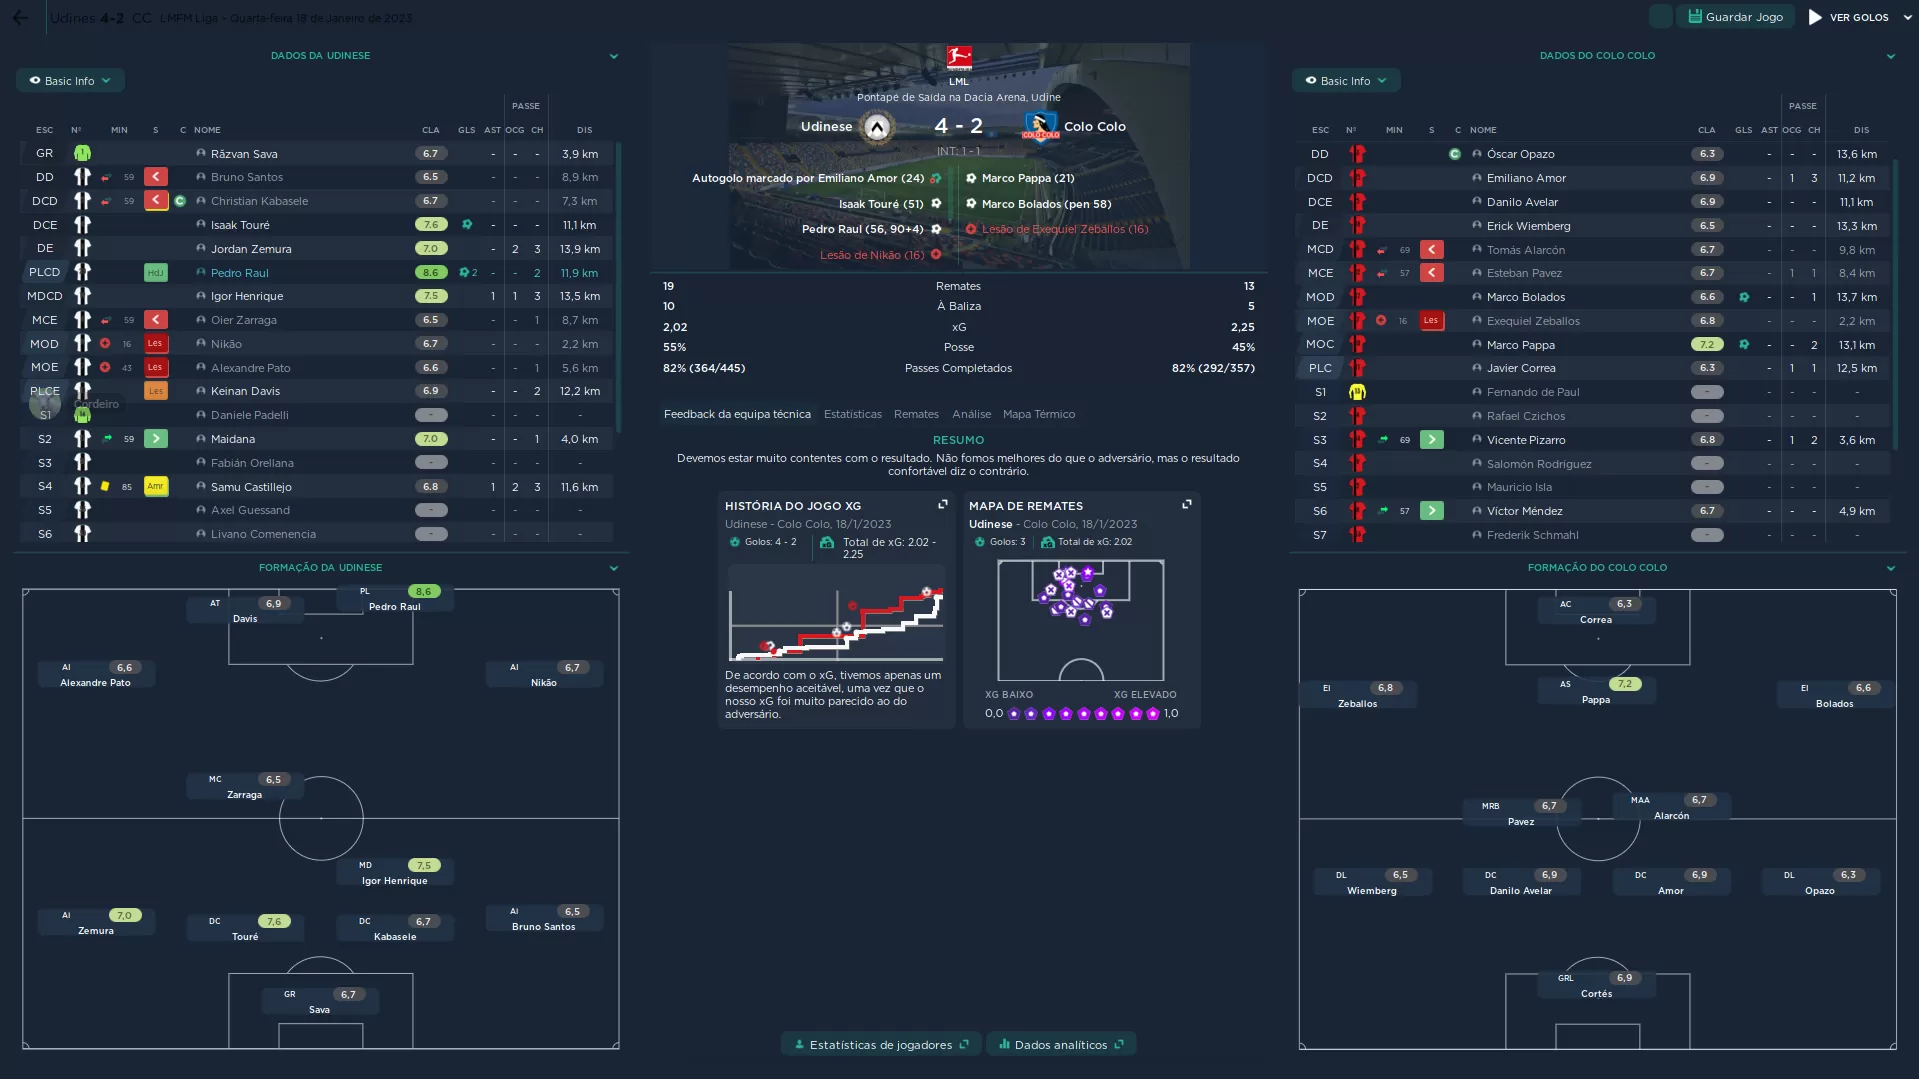Click Tomás Alarcón's red substituted-off icon
The width and height of the screenshot is (1919, 1079).
click(1431, 249)
